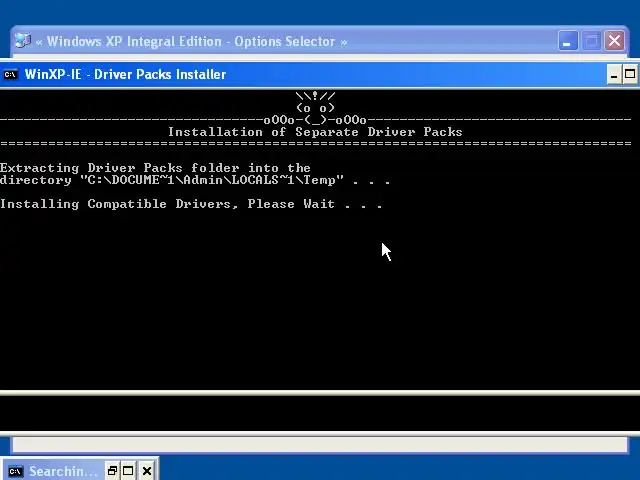
Task: Open the Driver Packs Installer console system icon
Action: tap(11, 75)
